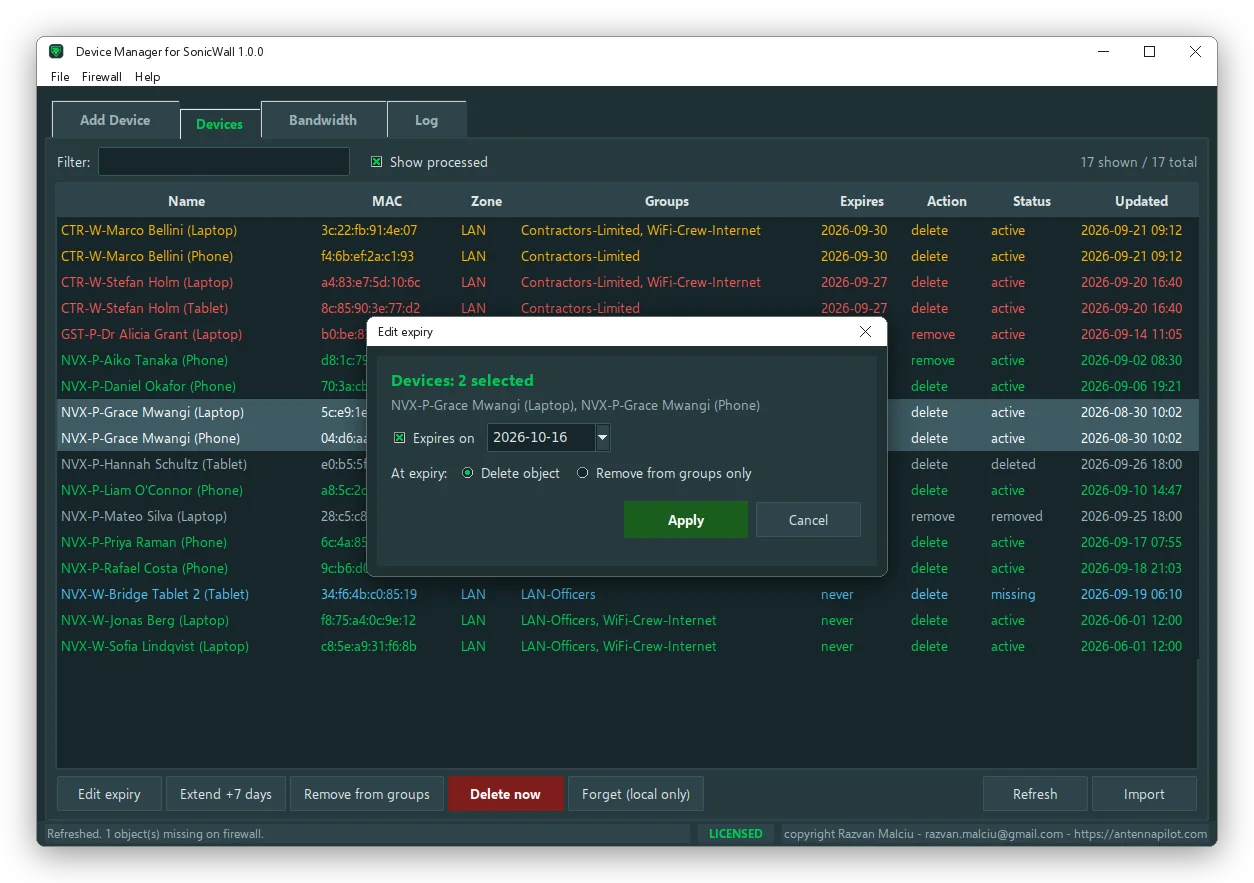This screenshot has height=883, width=1254.
Task: Switch to the Bandwidth tab
Action: point(323,120)
